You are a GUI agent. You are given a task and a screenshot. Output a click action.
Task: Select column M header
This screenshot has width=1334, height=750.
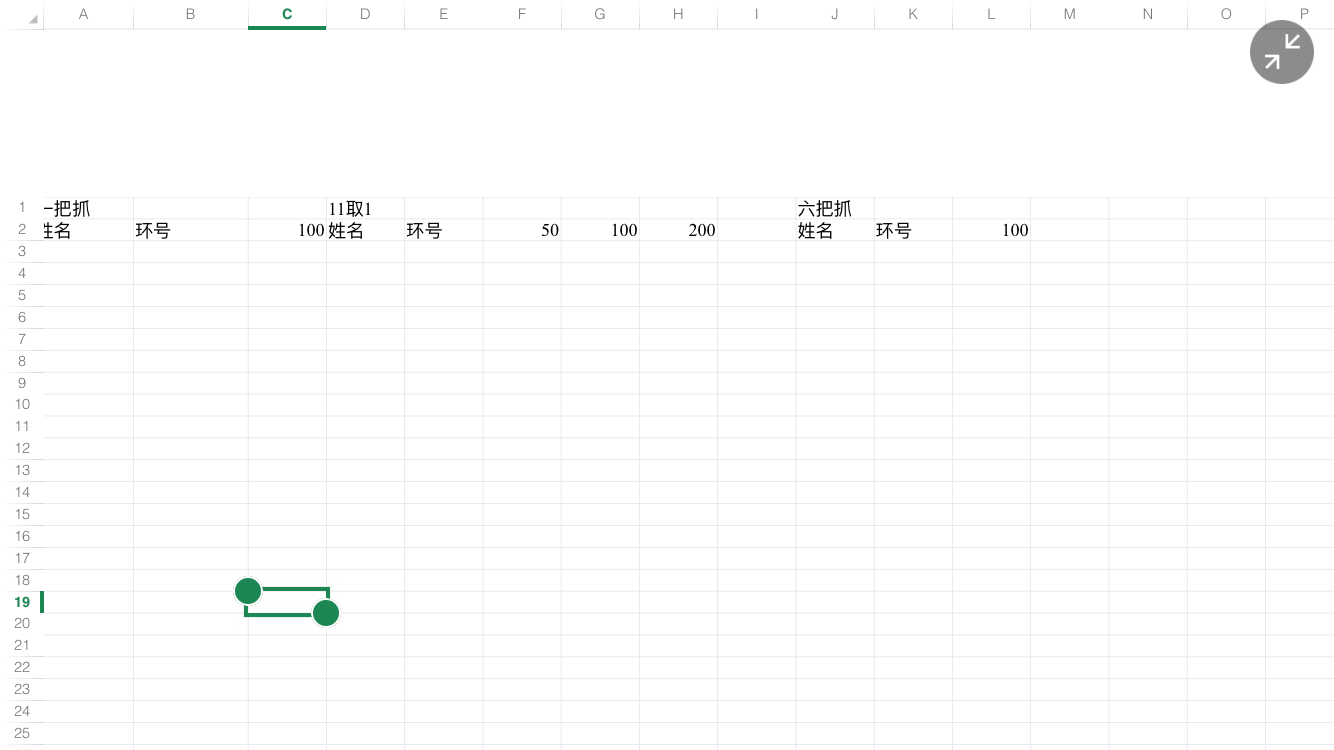1069,14
